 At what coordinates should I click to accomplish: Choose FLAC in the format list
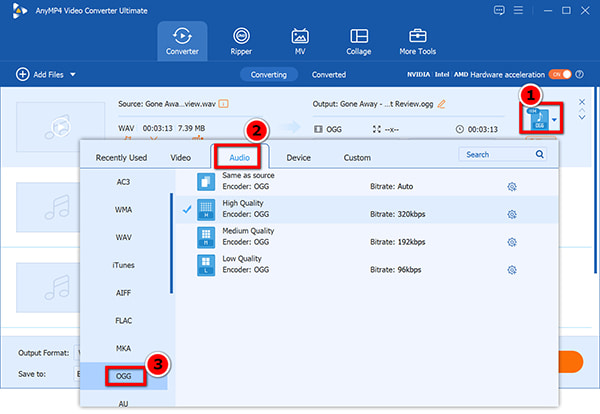(x=124, y=321)
